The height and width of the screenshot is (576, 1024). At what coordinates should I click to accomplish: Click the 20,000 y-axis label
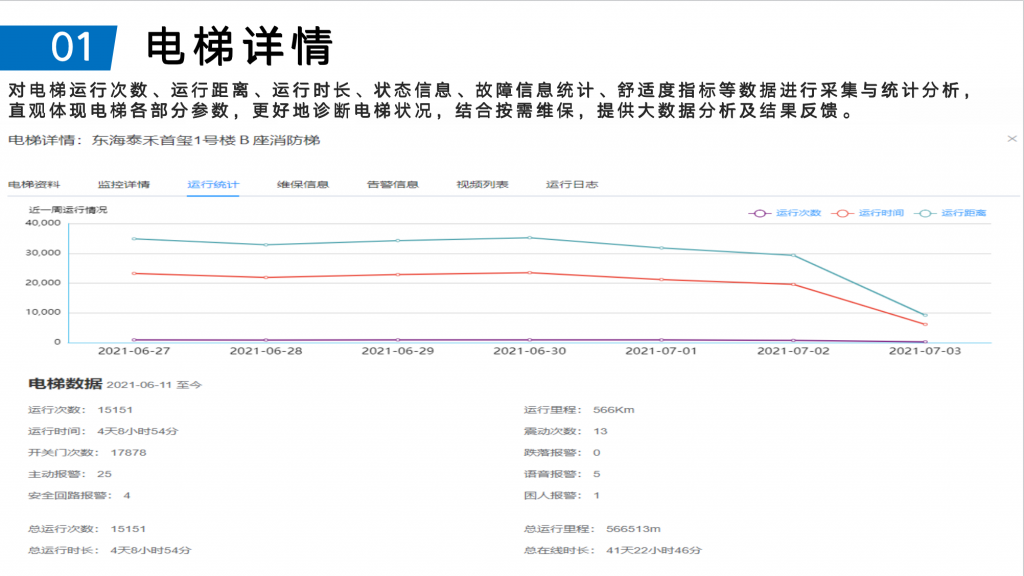pos(43,283)
